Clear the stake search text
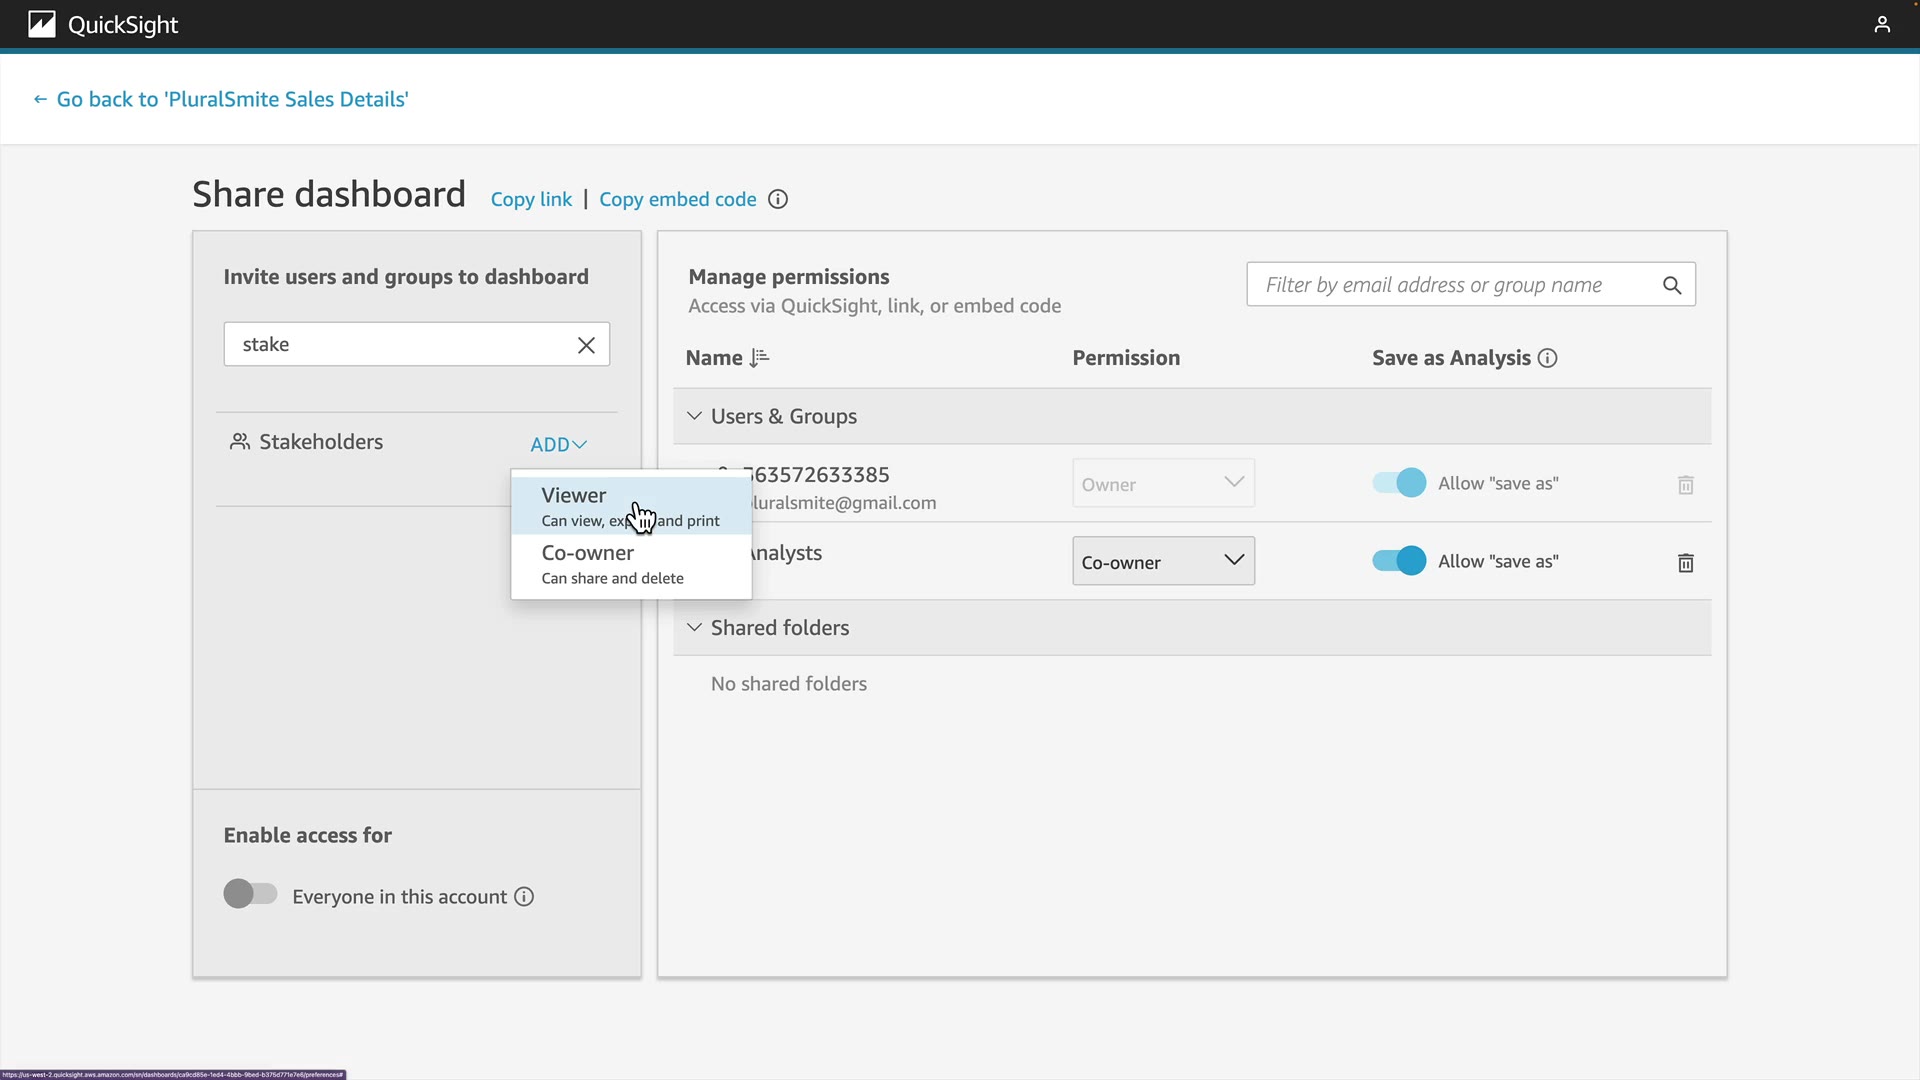This screenshot has width=1920, height=1080. click(586, 345)
